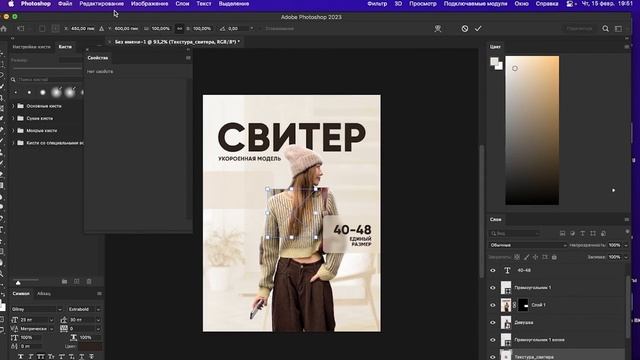Switch to the Настройки кисти tab
This screenshot has height=360, width=640.
click(x=31, y=47)
